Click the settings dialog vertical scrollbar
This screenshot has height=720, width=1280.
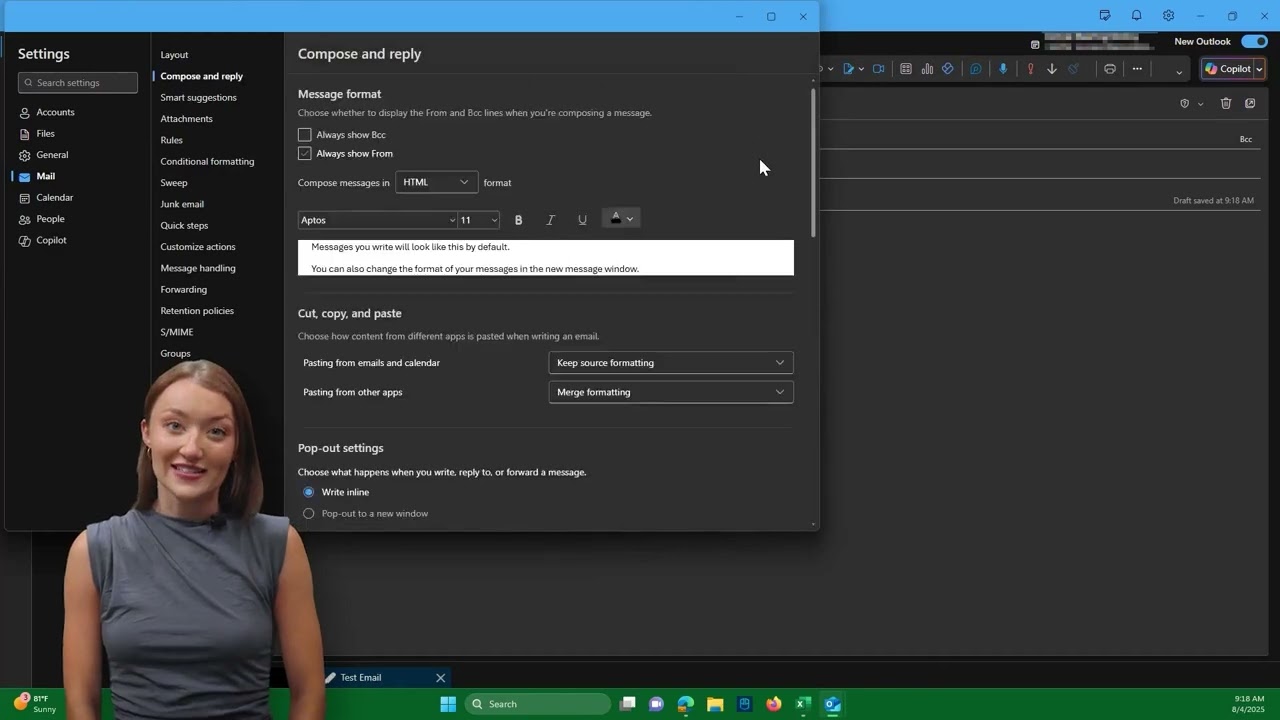coord(813,163)
